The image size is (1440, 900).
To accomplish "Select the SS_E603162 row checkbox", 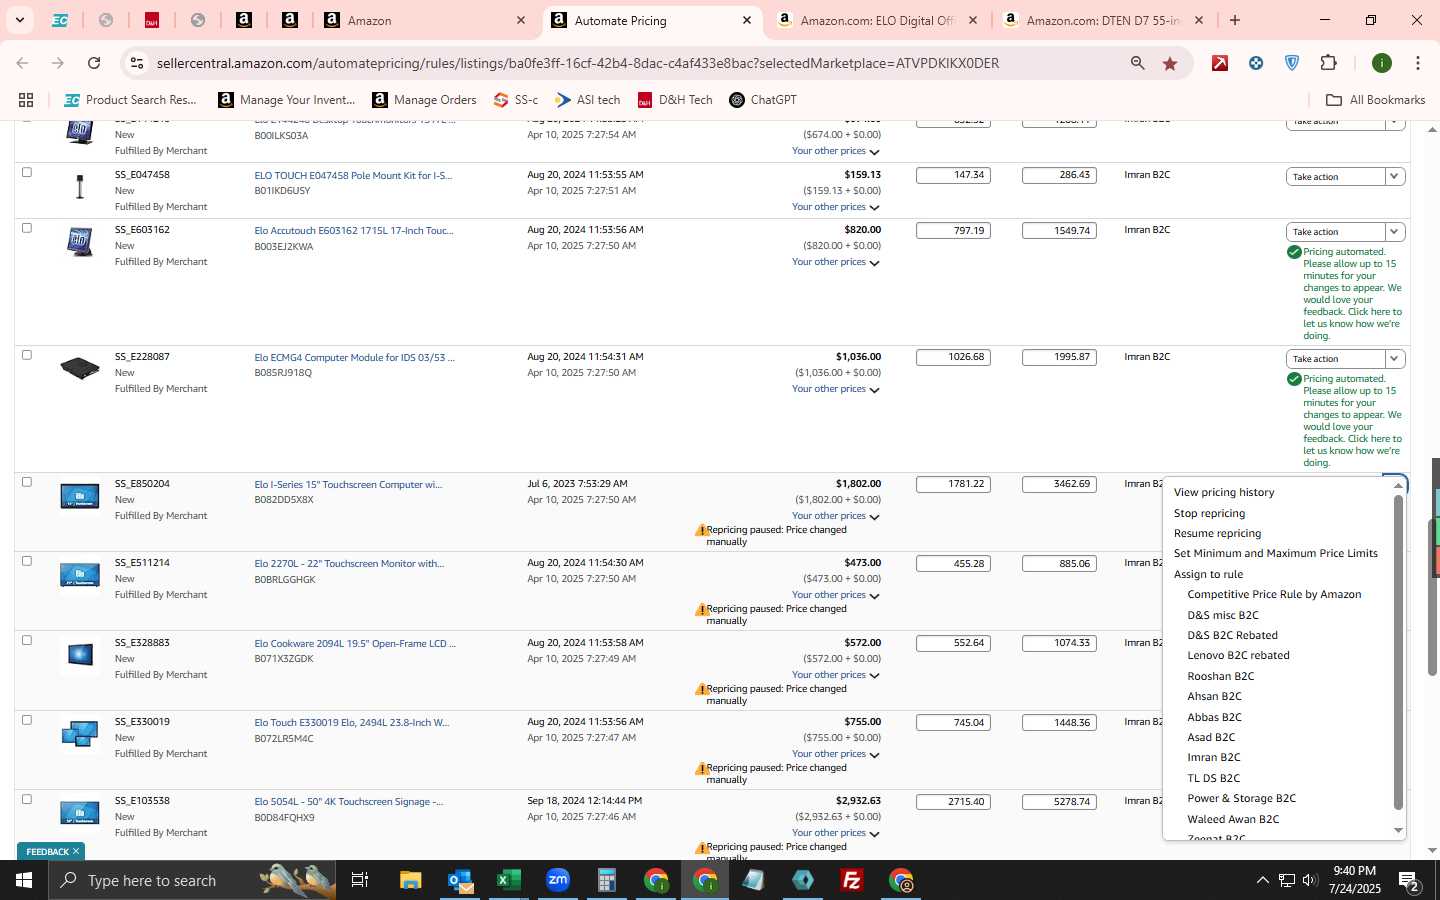I will 27,228.
